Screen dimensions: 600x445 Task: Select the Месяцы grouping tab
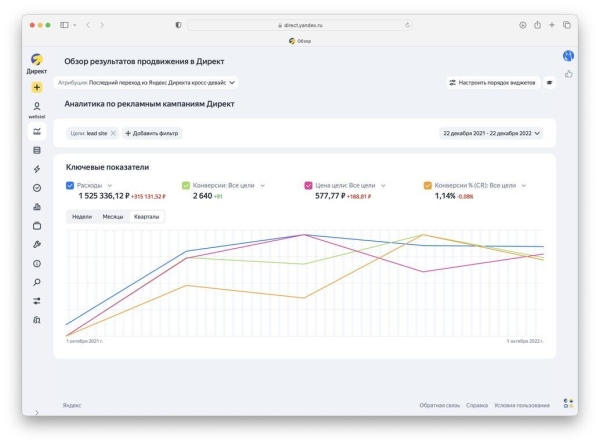pos(113,216)
